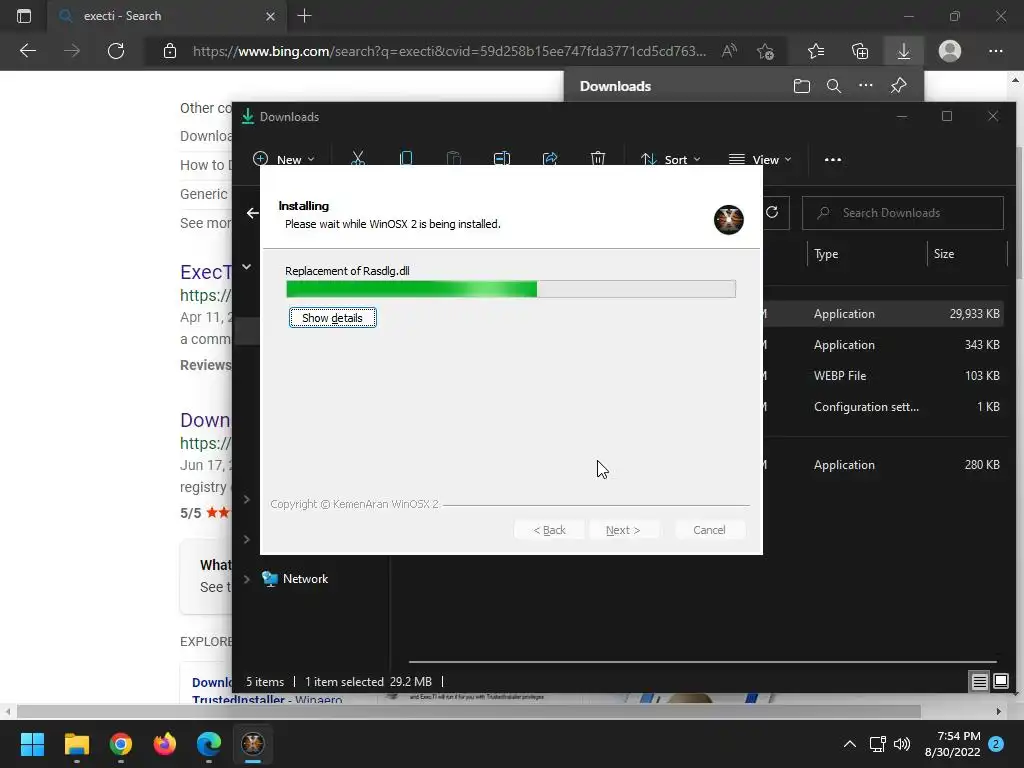Click the Cut scissors icon in Explorer toolbar
This screenshot has height=768, width=1024.
pyautogui.click(x=358, y=159)
